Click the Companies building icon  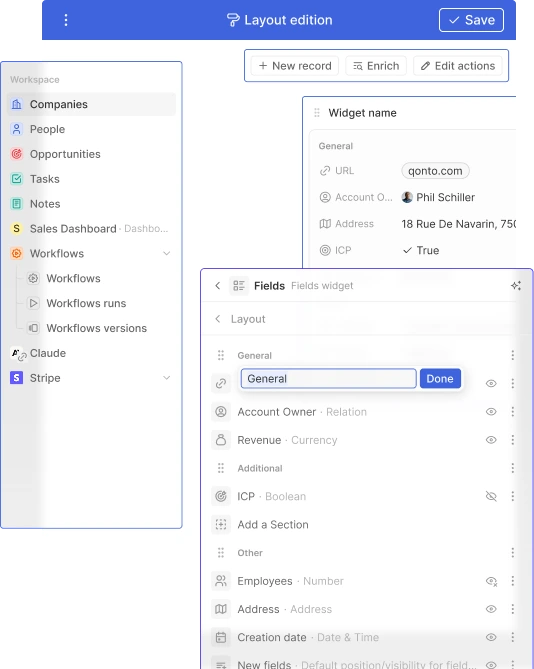click(x=17, y=104)
